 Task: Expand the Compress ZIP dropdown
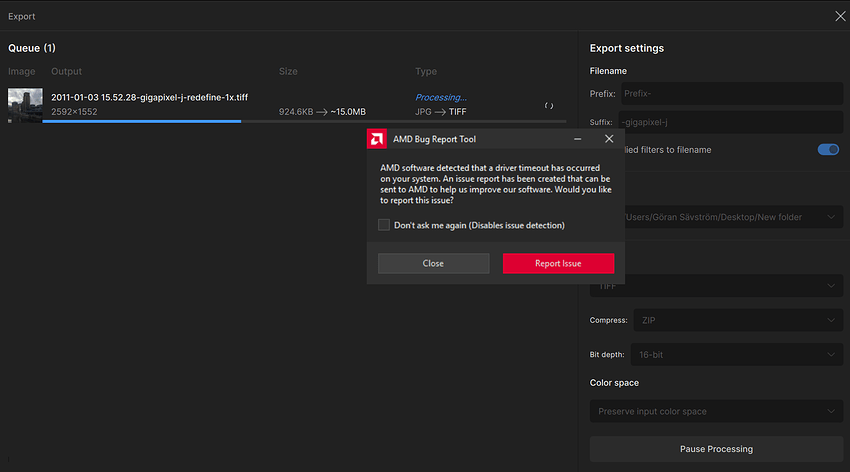738,320
